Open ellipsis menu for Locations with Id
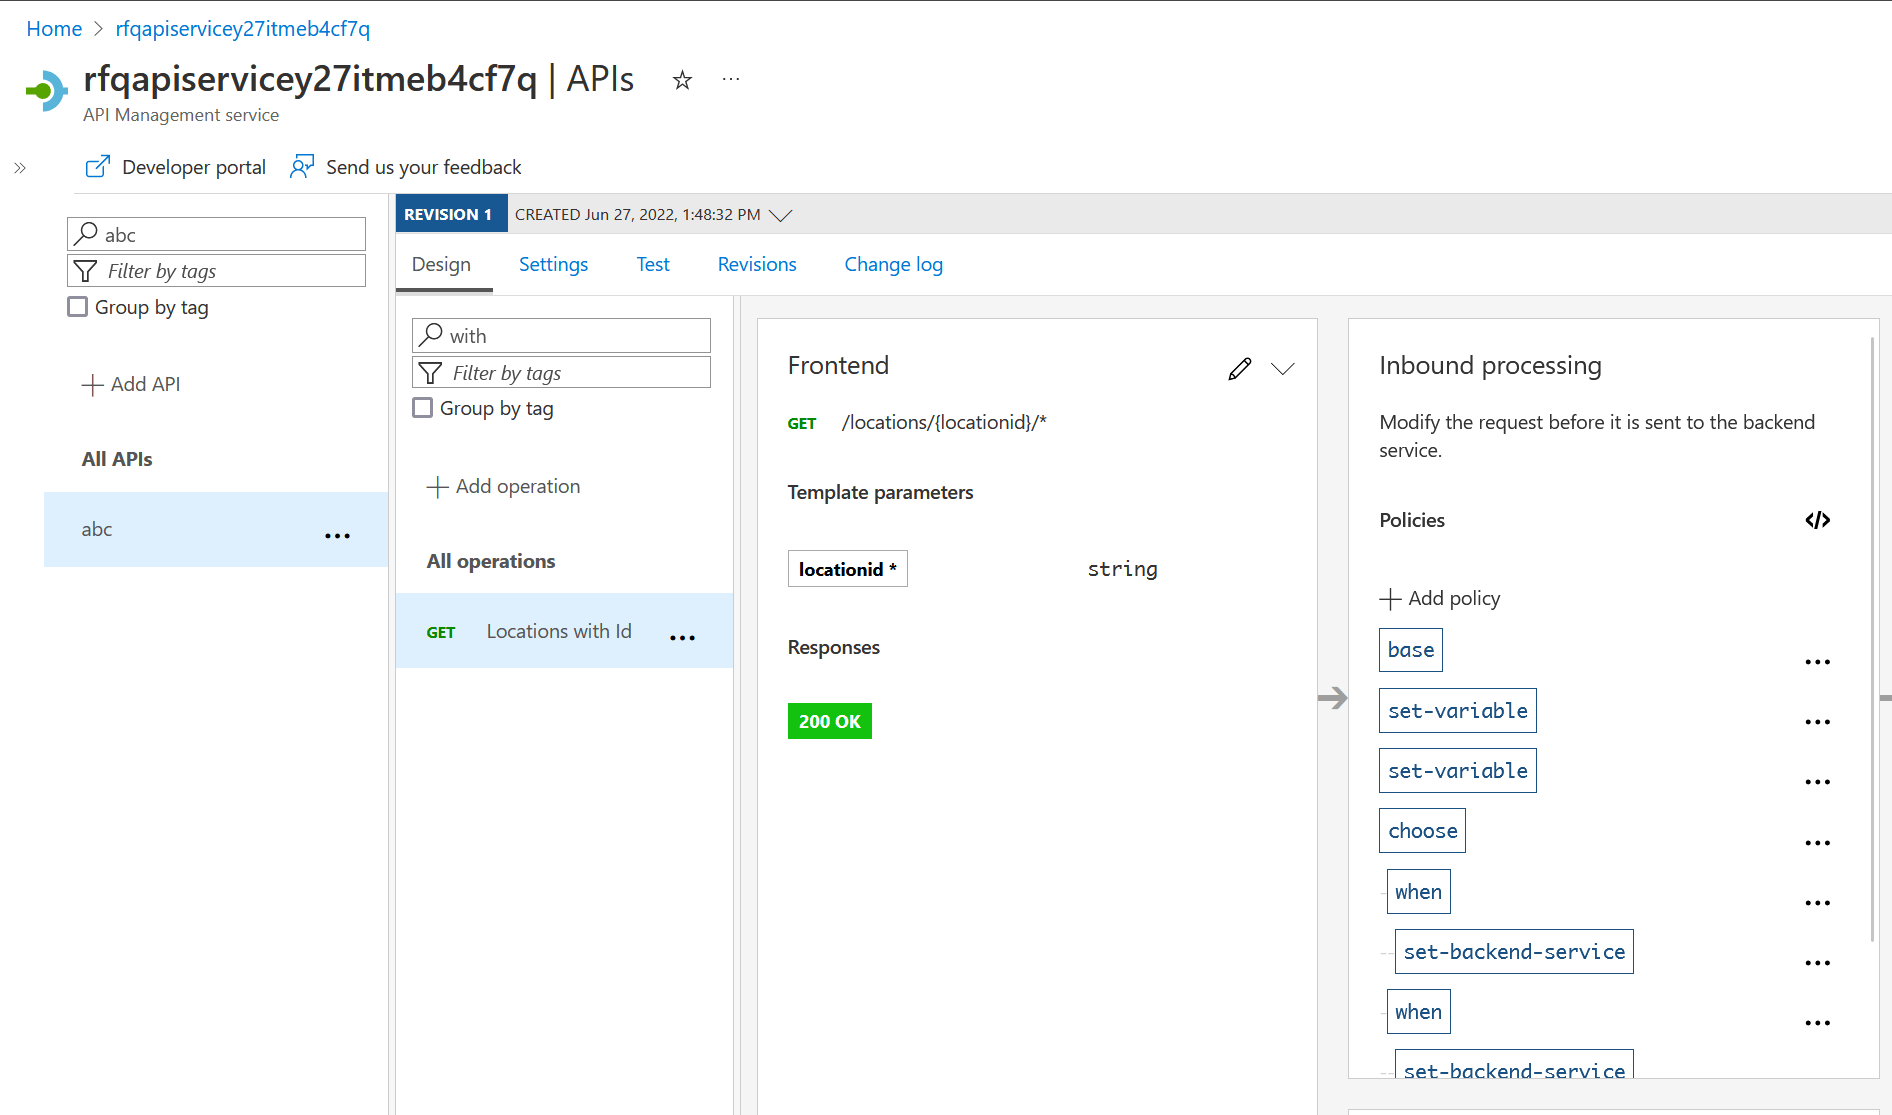Screen dimensions: 1892x1115 (x=682, y=638)
